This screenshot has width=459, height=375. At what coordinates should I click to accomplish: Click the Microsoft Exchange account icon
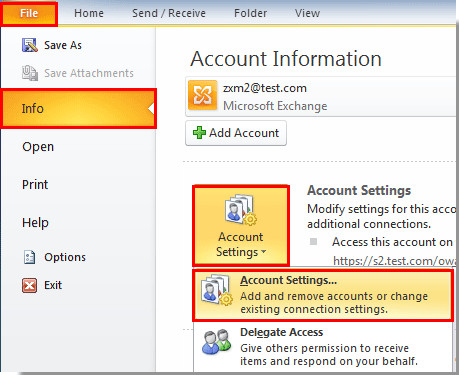[x=202, y=95]
